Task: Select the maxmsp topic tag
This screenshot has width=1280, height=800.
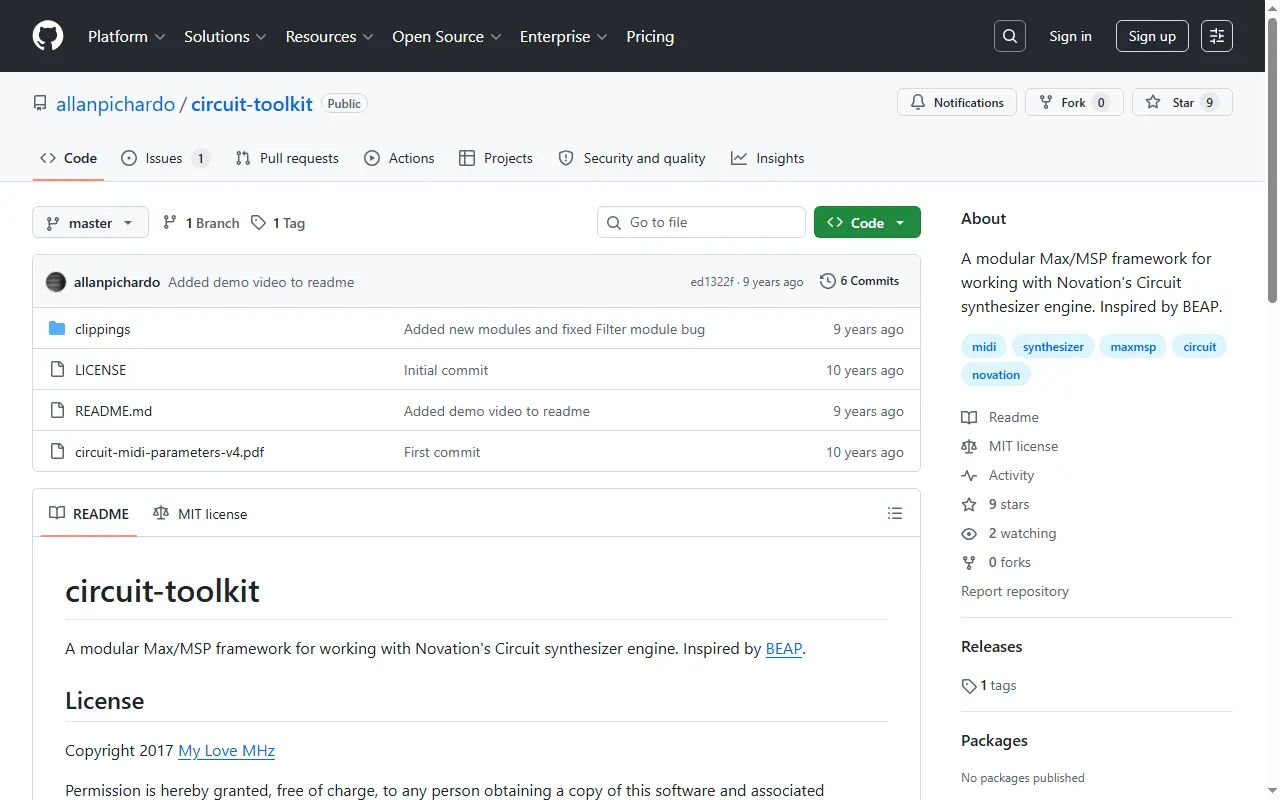Action: (1133, 347)
